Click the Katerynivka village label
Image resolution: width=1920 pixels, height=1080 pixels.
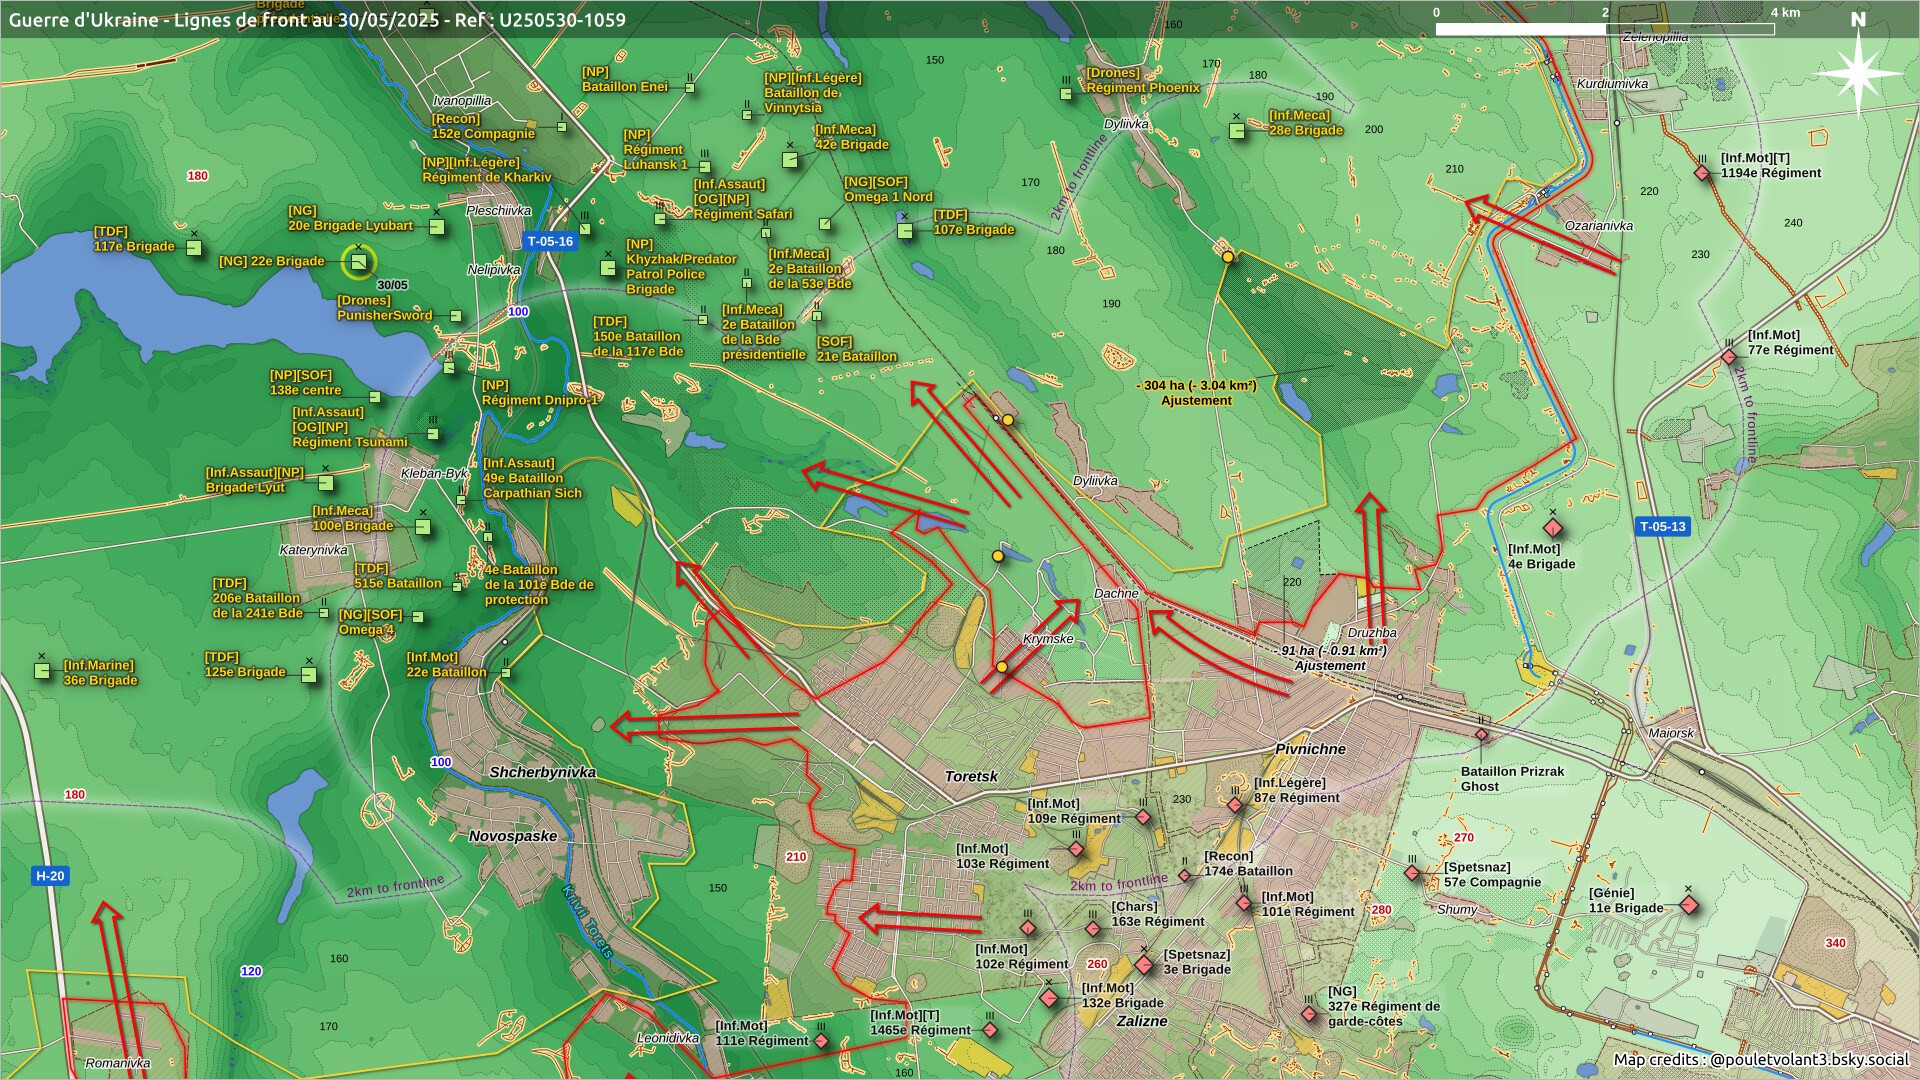click(314, 550)
